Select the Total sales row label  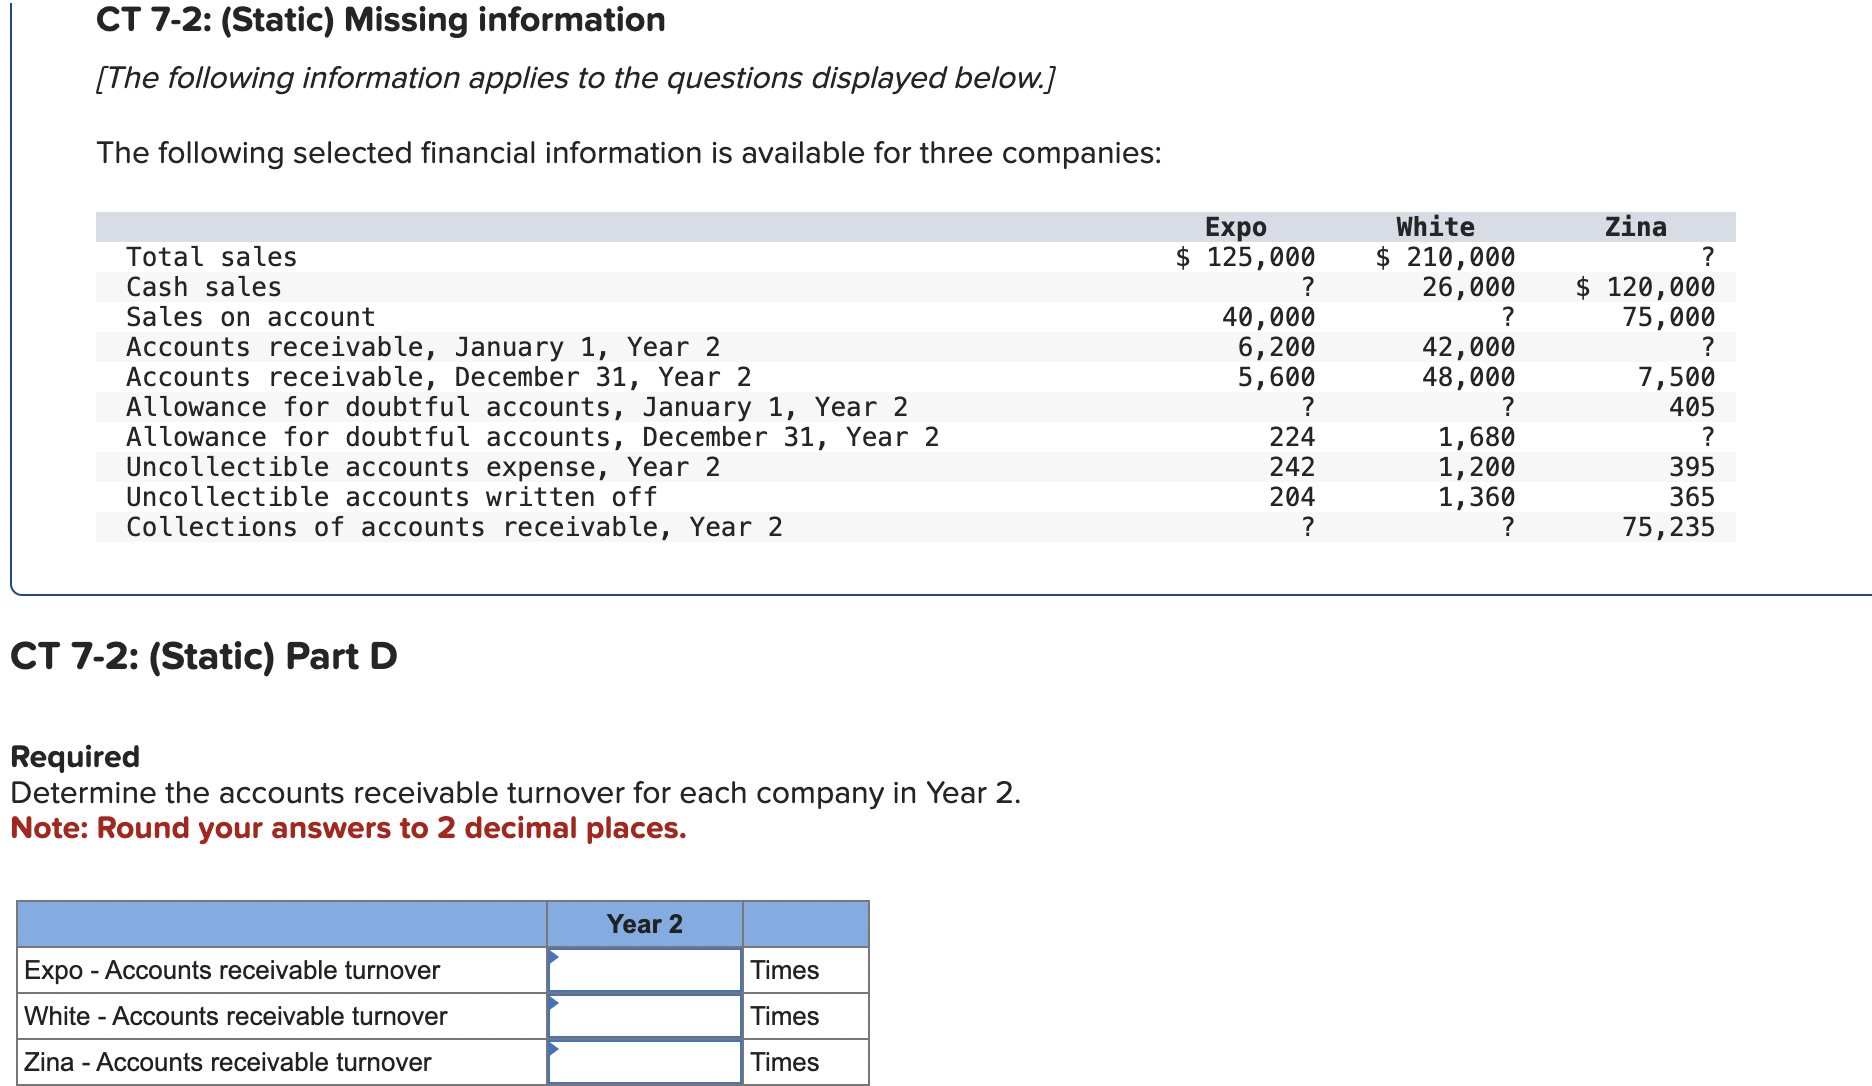tap(211, 257)
